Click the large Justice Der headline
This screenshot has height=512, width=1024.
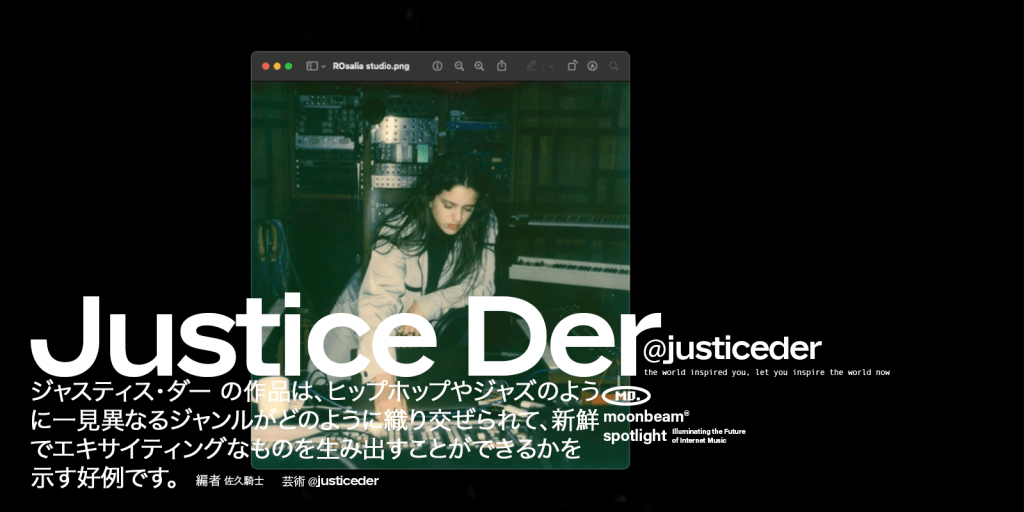pos(345,336)
